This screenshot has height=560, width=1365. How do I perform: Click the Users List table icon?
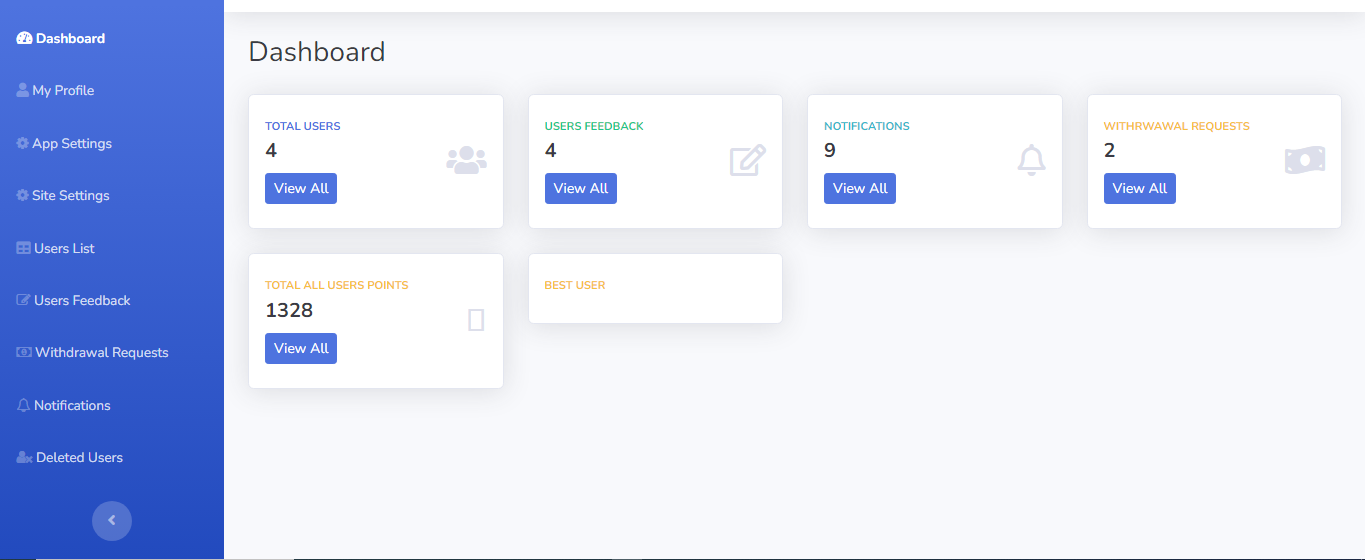(x=24, y=249)
